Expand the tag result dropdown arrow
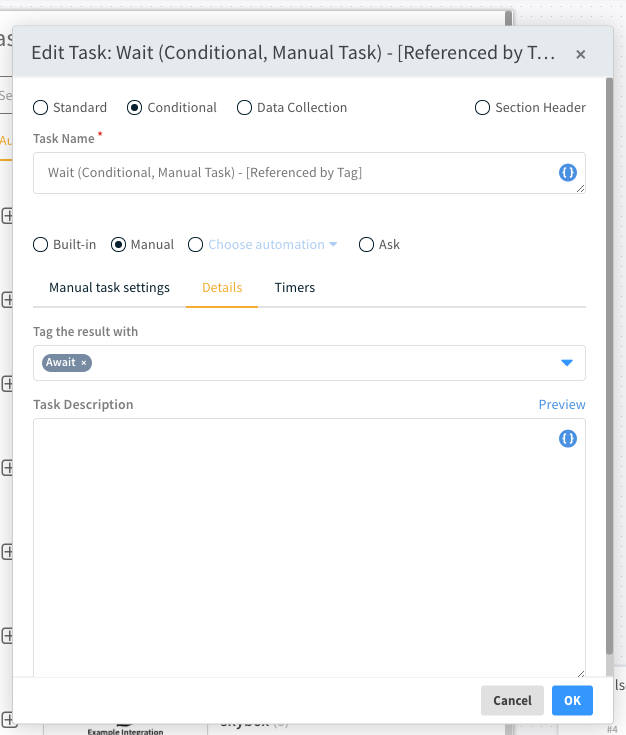Viewport: 626px width, 735px height. [567, 363]
